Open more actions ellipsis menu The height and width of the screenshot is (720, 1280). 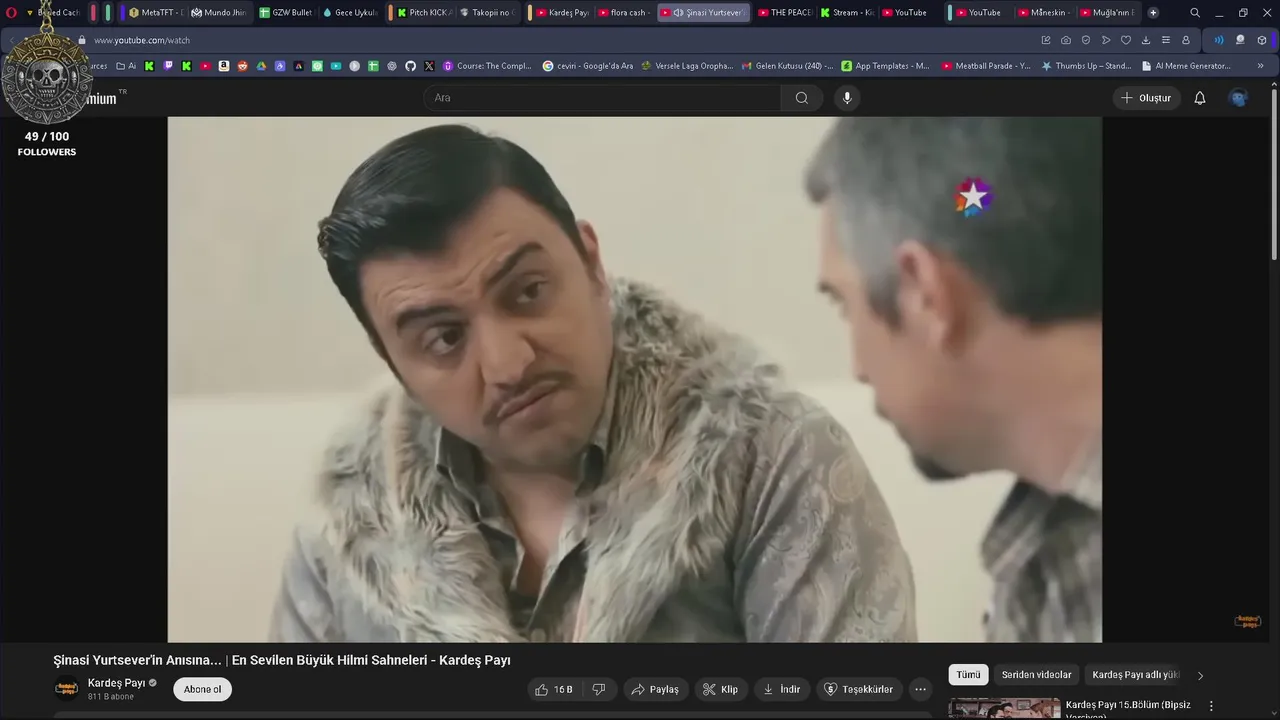click(920, 689)
